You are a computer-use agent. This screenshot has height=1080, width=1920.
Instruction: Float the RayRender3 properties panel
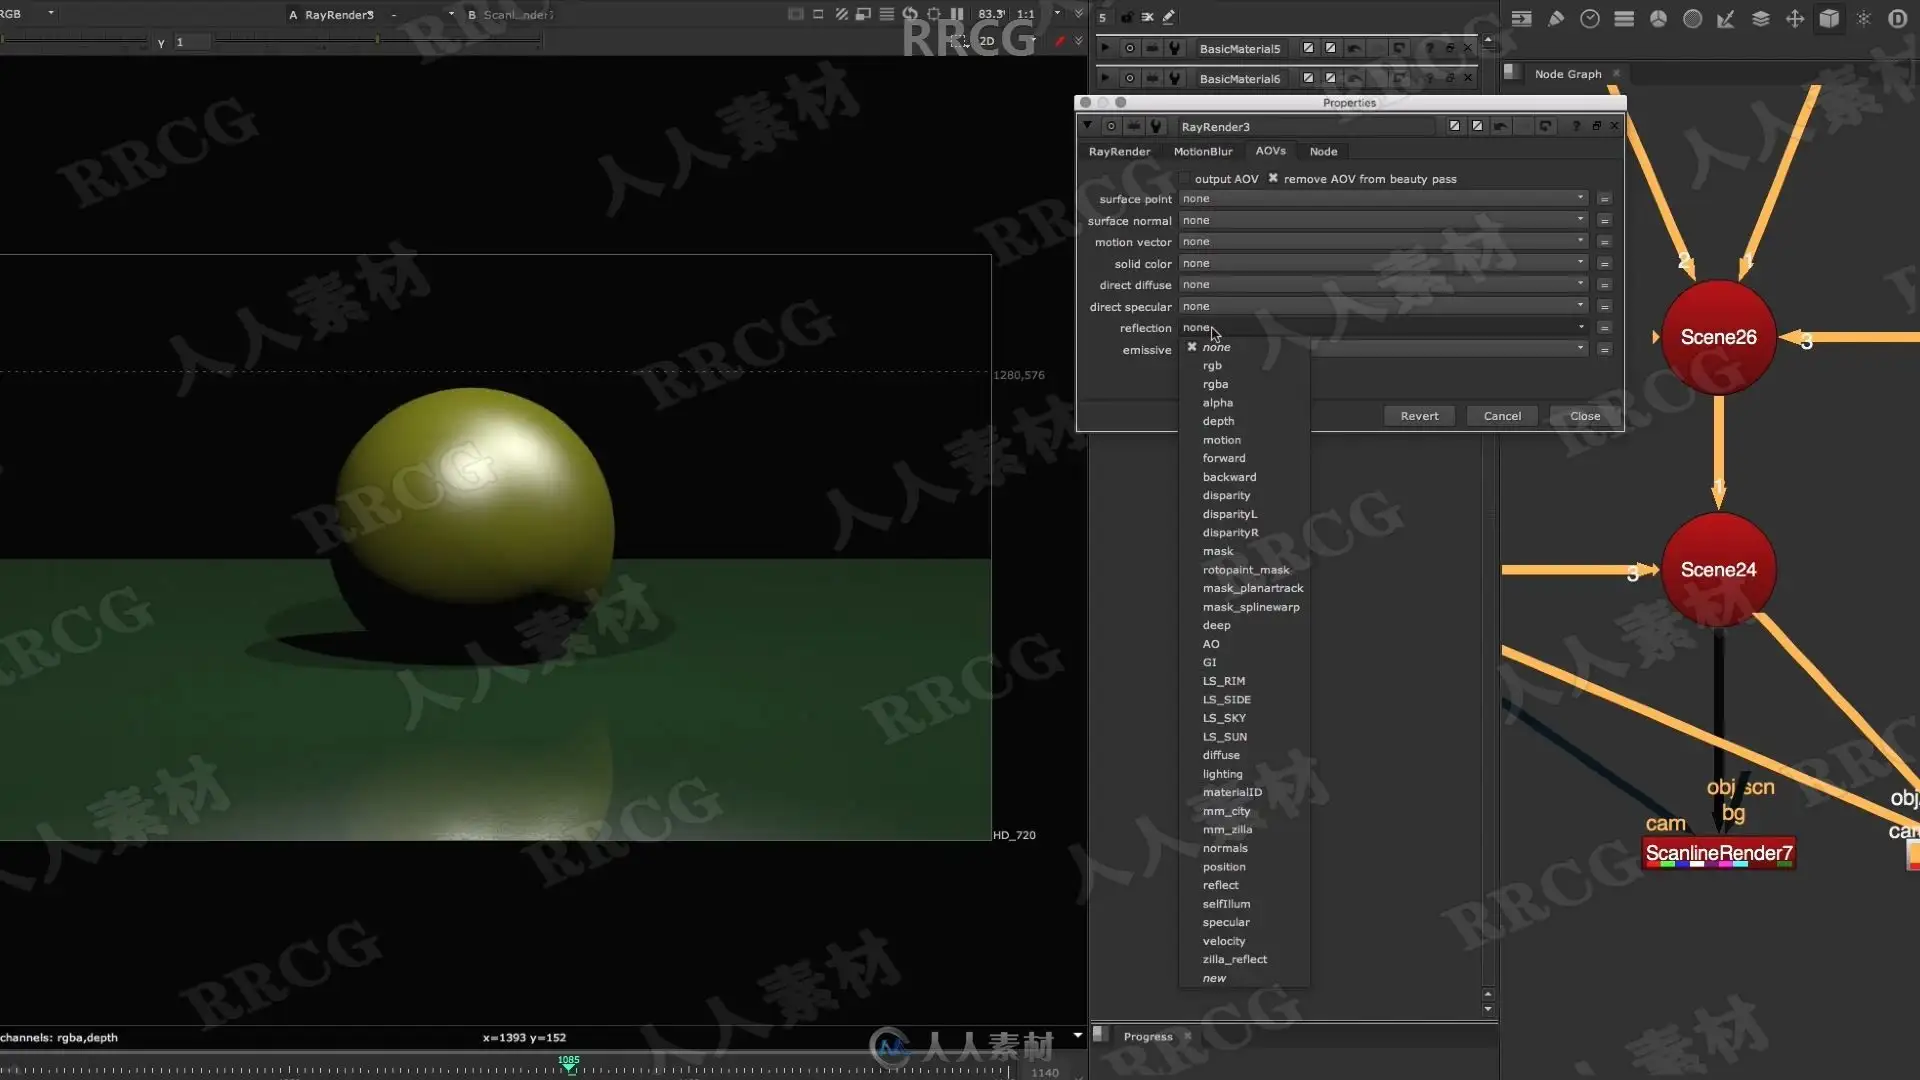(x=1596, y=126)
